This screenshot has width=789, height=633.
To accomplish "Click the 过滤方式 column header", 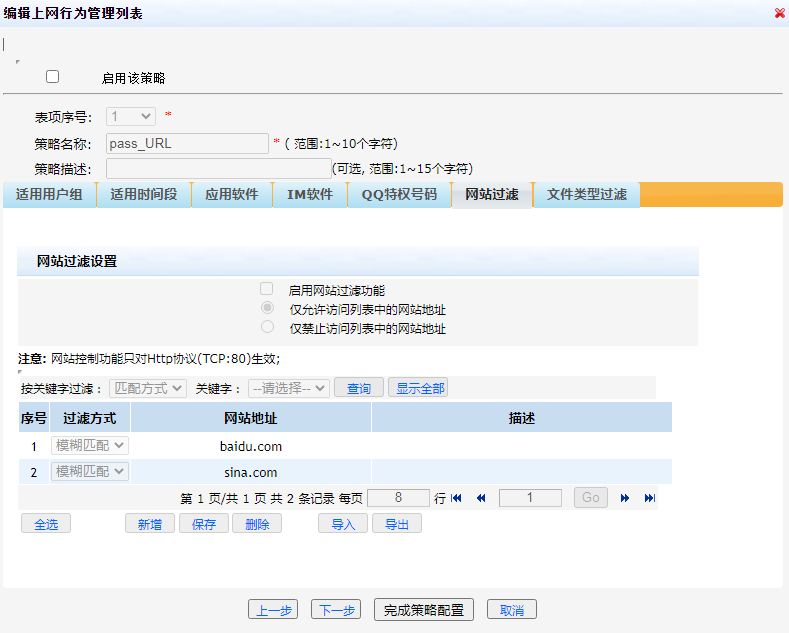I will tap(90, 418).
